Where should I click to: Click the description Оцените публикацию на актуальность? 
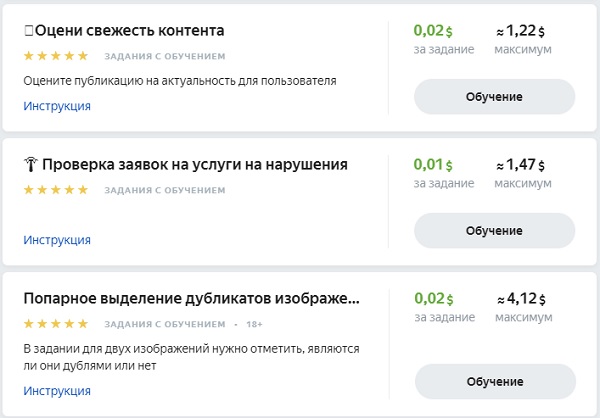pyautogui.click(x=180, y=81)
